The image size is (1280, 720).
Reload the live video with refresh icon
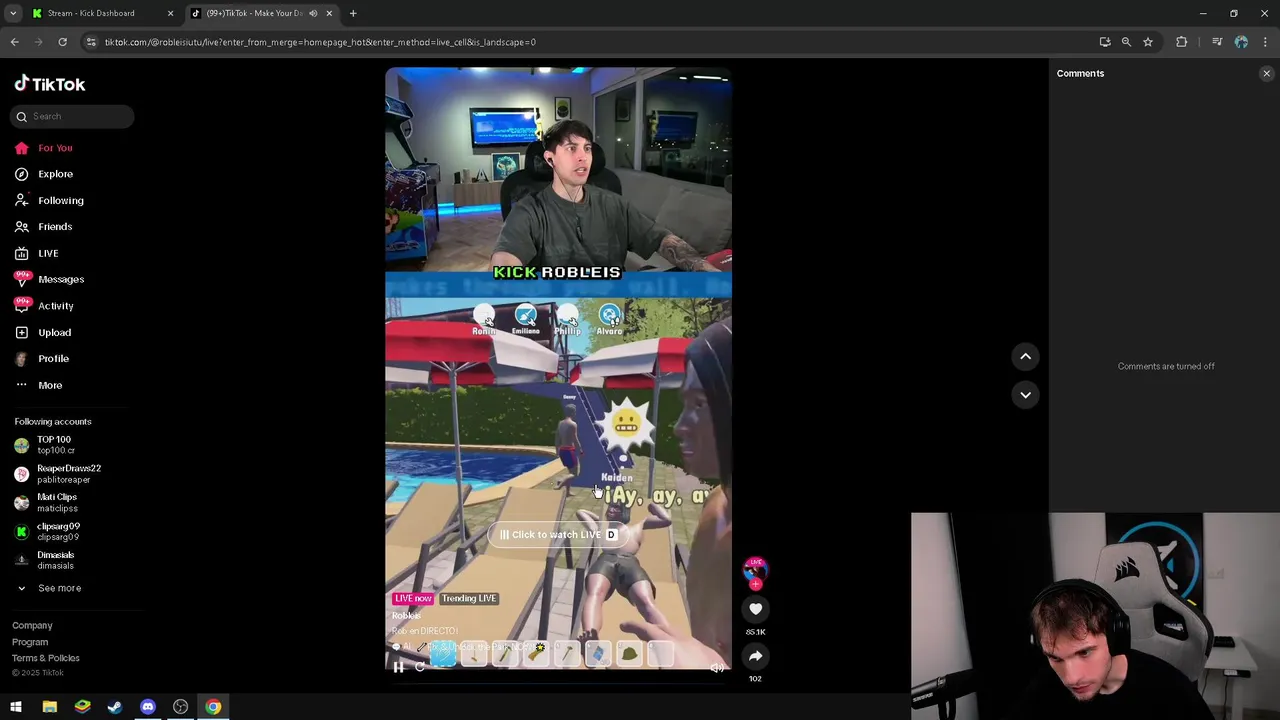point(420,667)
